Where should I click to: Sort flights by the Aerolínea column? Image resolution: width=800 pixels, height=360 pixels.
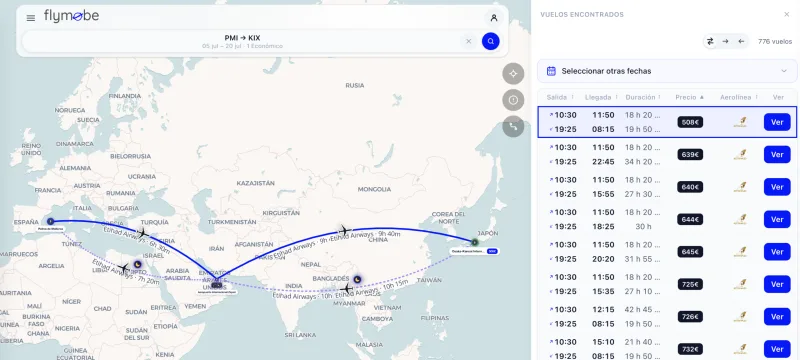[739, 97]
